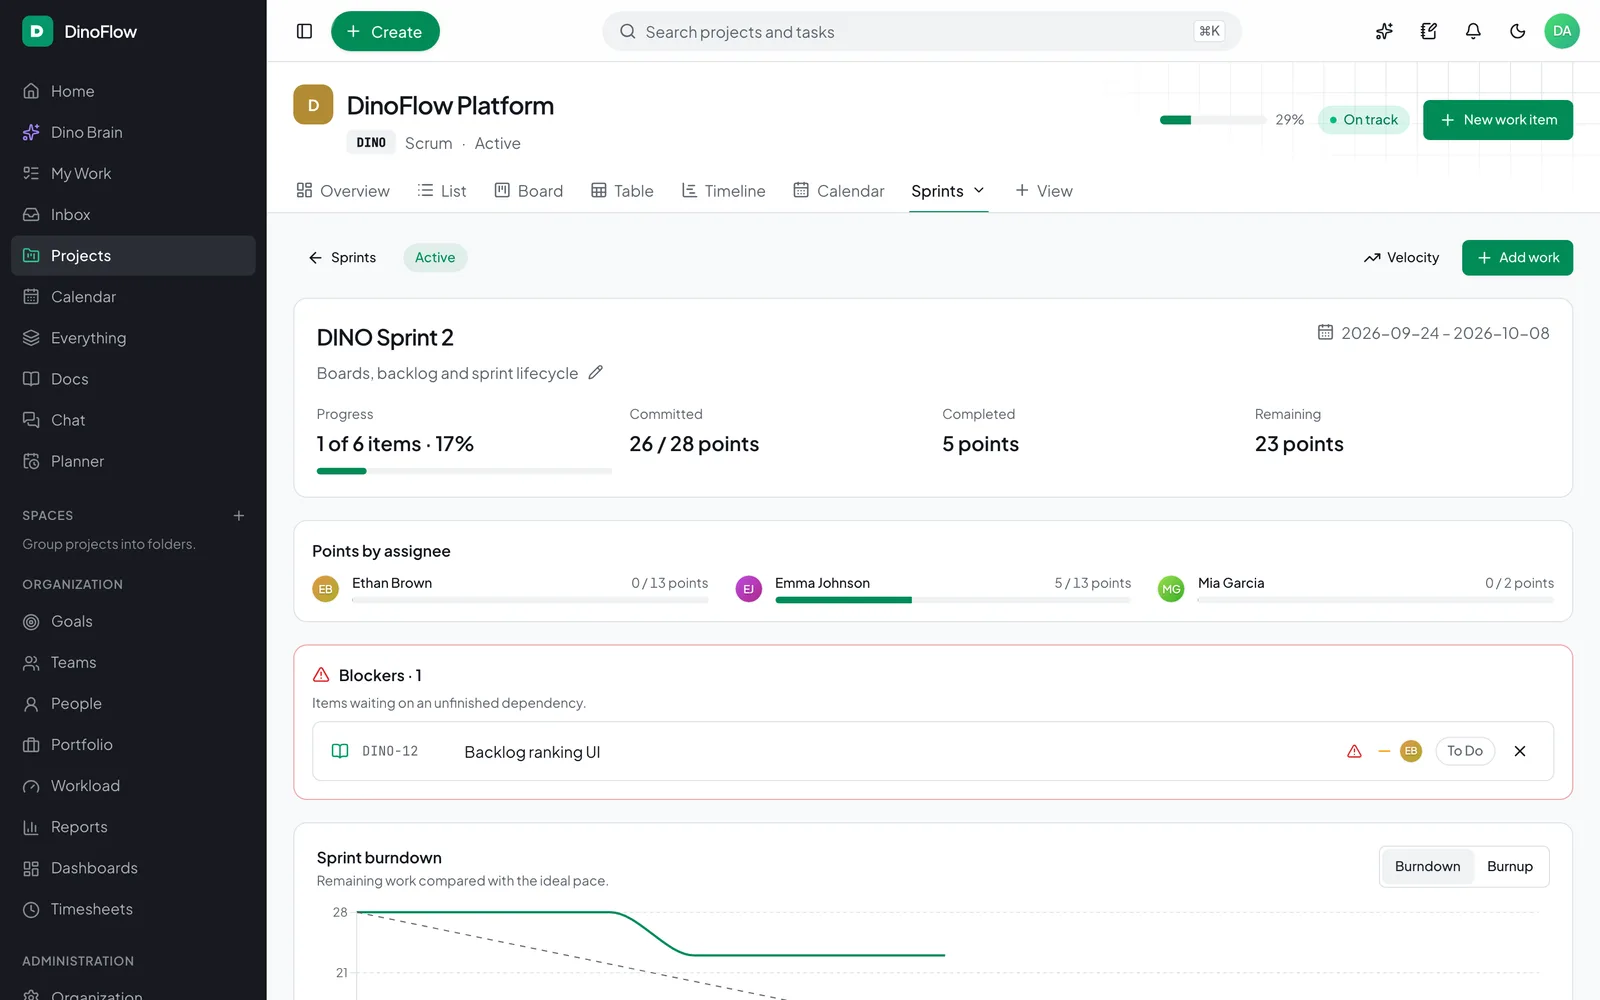Add a new View tab

click(x=1044, y=190)
